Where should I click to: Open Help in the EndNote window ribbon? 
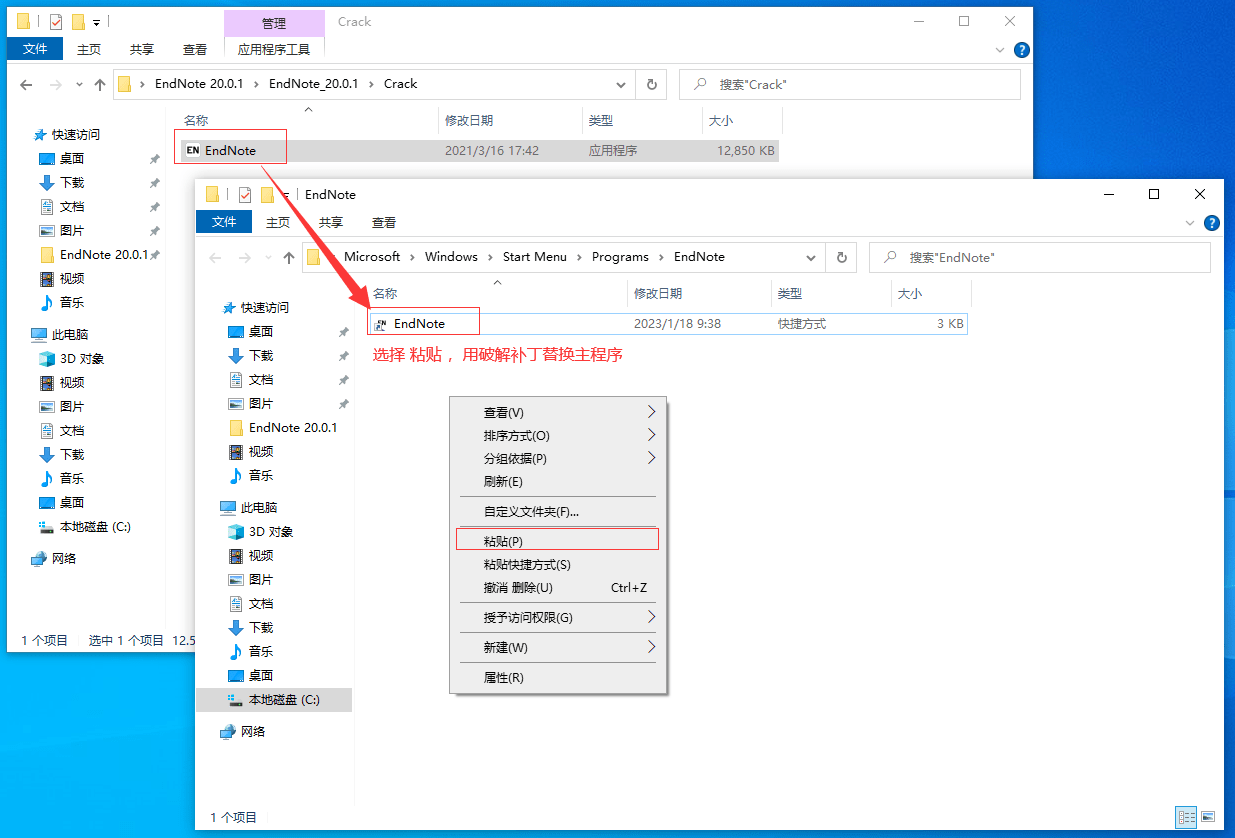pyautogui.click(x=1211, y=223)
